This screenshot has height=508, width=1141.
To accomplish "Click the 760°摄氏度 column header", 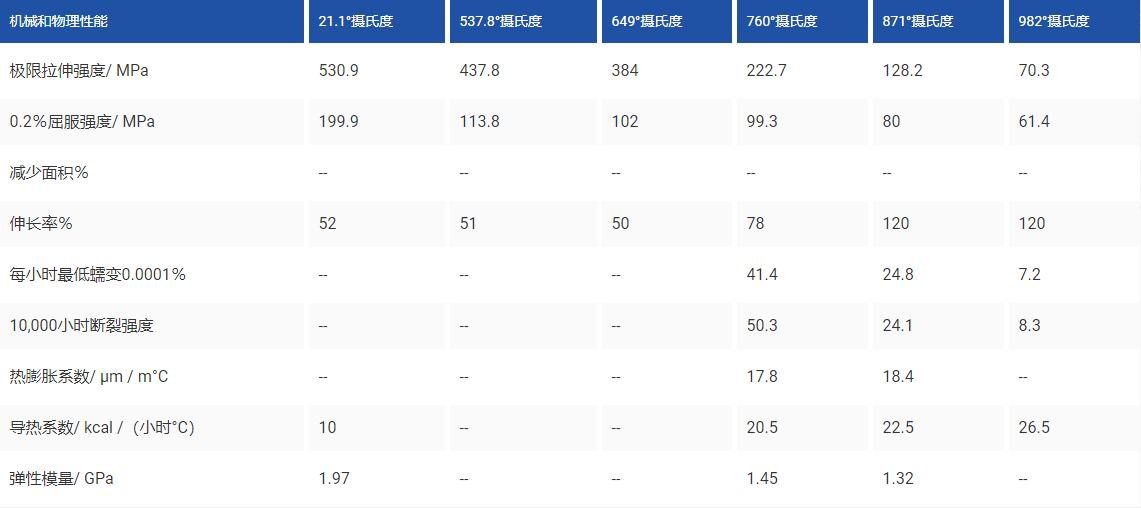I will (782, 21).
